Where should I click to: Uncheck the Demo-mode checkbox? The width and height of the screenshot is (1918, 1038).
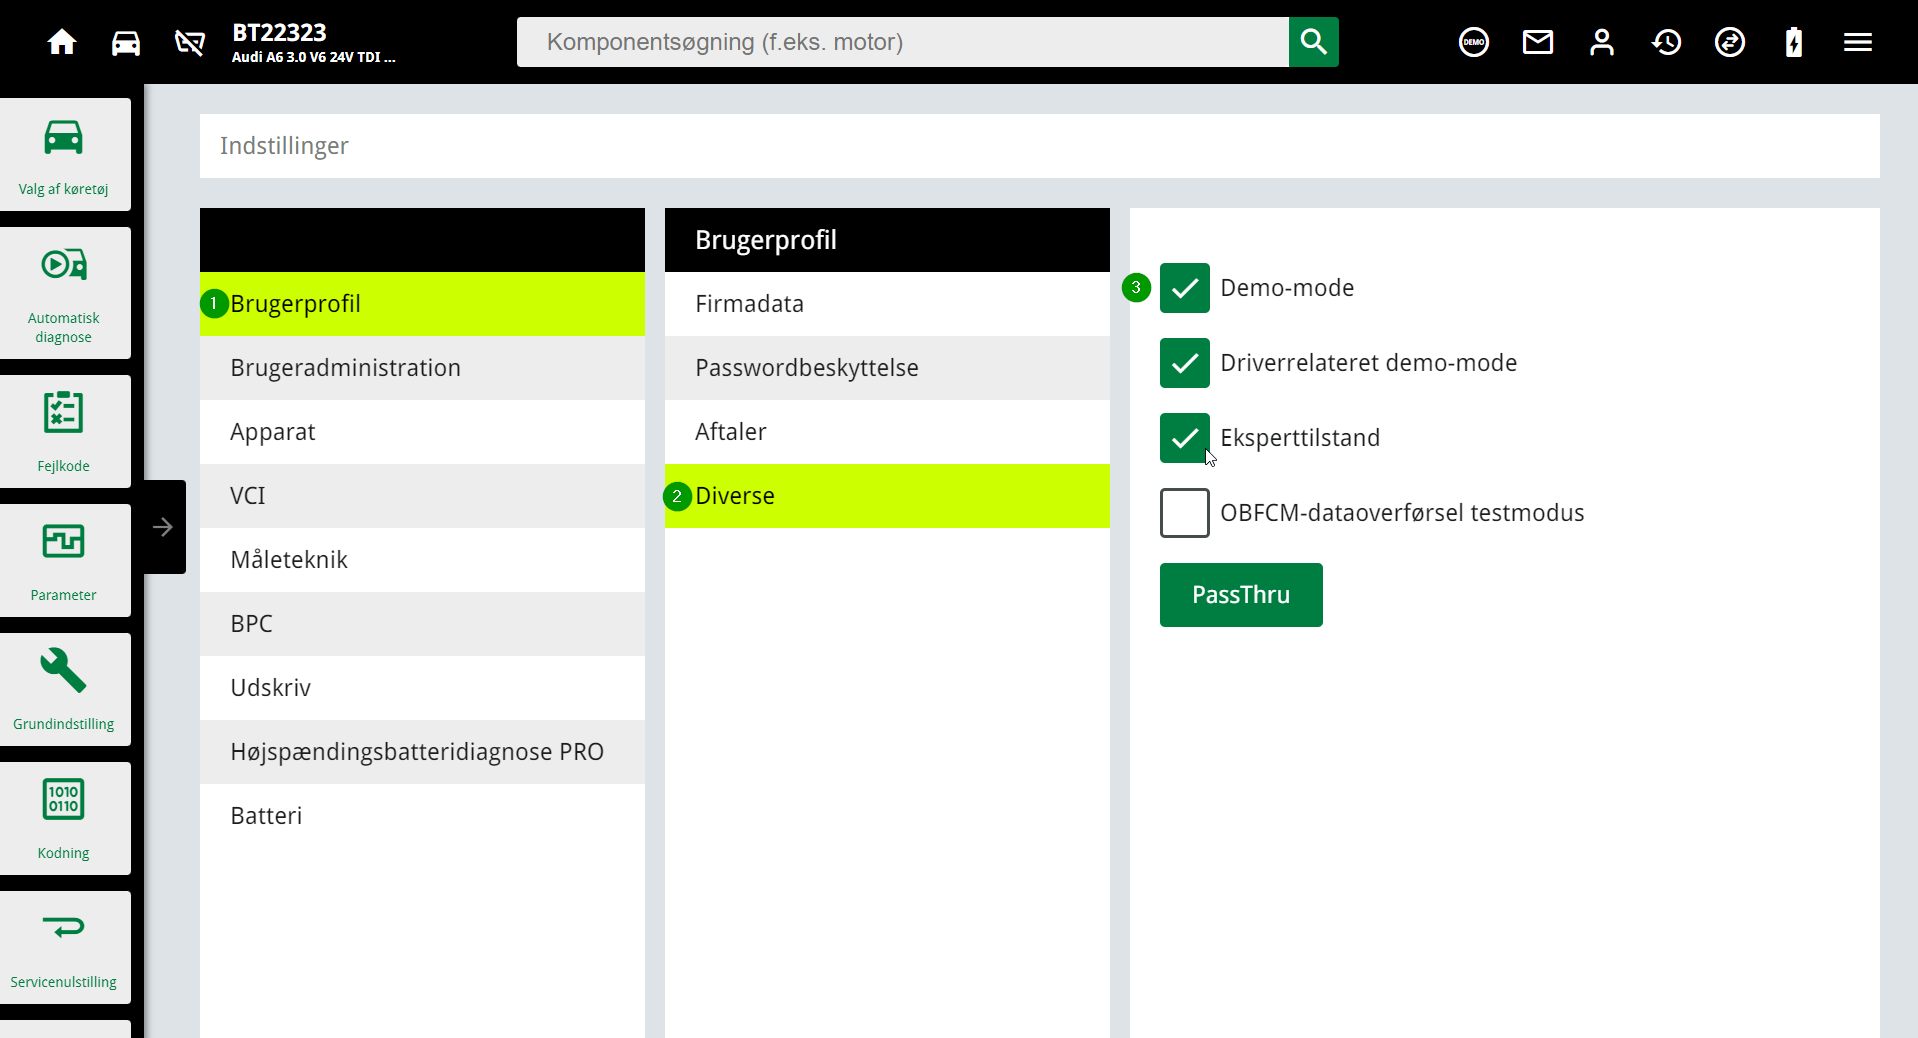pyautogui.click(x=1185, y=288)
